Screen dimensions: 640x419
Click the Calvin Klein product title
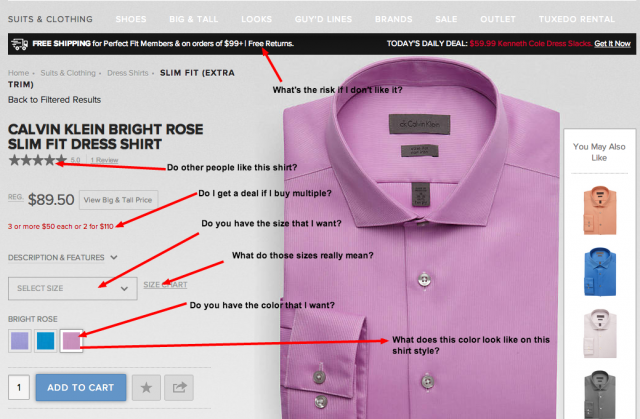pyautogui.click(x=105, y=137)
